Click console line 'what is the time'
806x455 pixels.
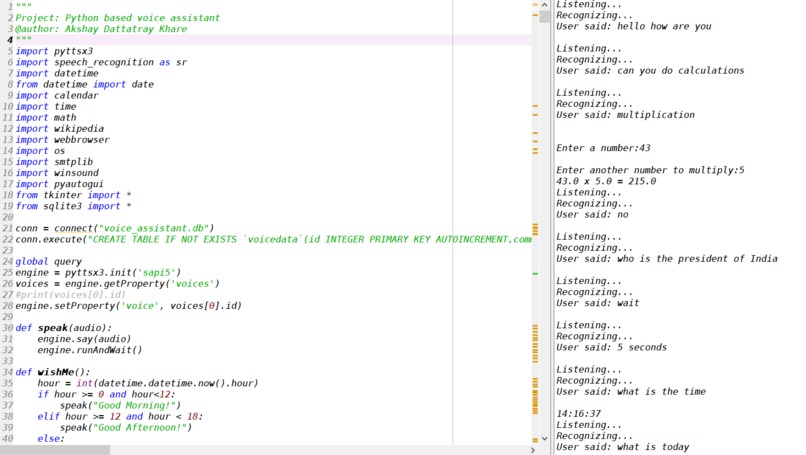(x=631, y=392)
